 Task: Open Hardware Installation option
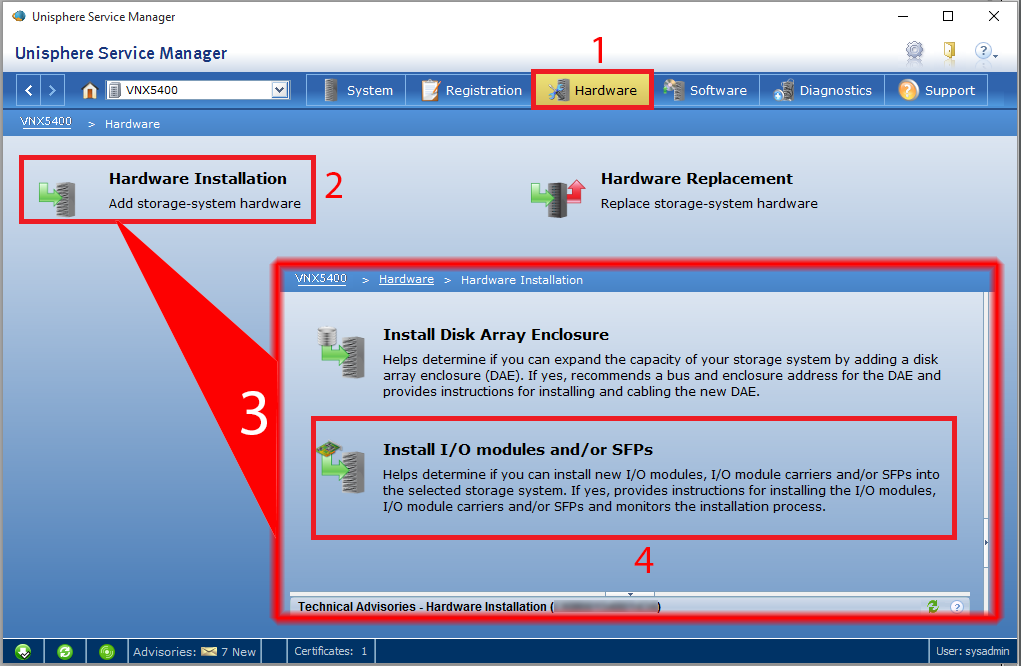coord(167,189)
